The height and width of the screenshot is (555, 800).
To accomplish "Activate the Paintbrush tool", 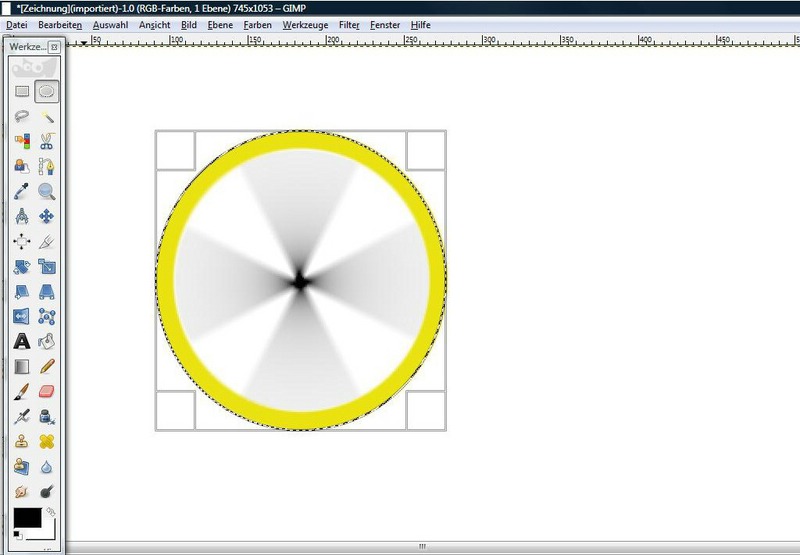I will tap(22, 391).
